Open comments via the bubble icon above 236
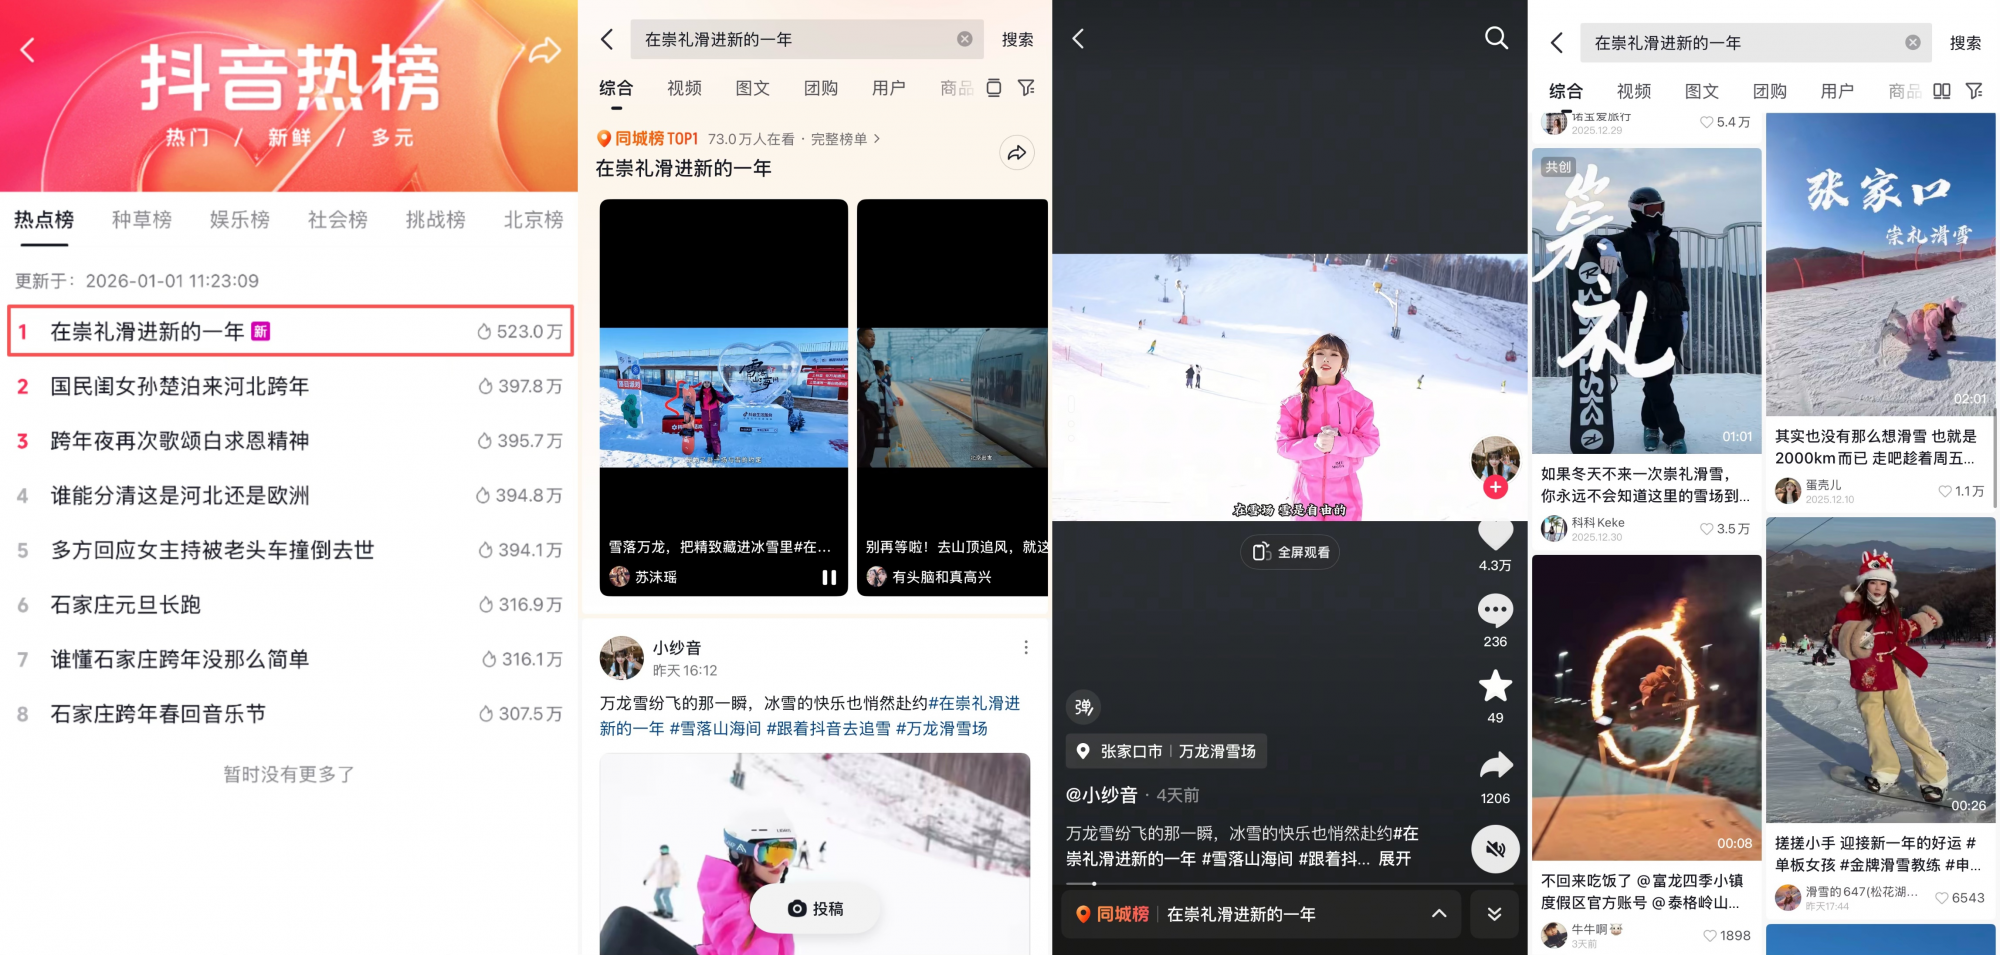Image resolution: width=2000 pixels, height=955 pixels. 1495,610
